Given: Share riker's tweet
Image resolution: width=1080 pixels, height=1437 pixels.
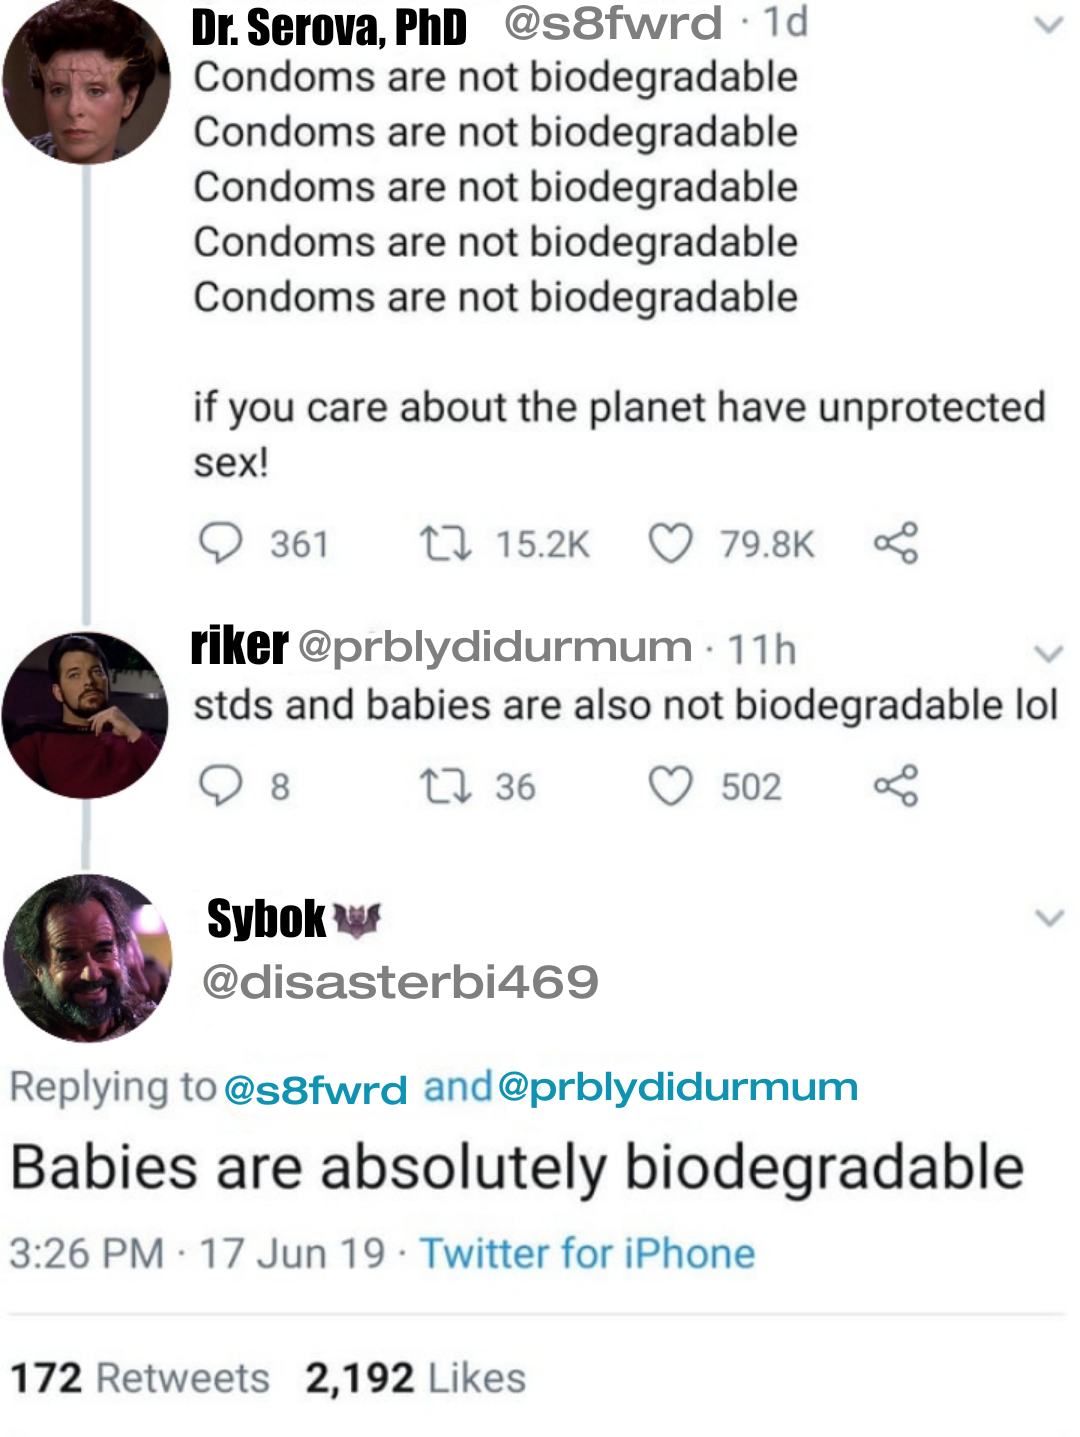Looking at the screenshot, I should [895, 786].
